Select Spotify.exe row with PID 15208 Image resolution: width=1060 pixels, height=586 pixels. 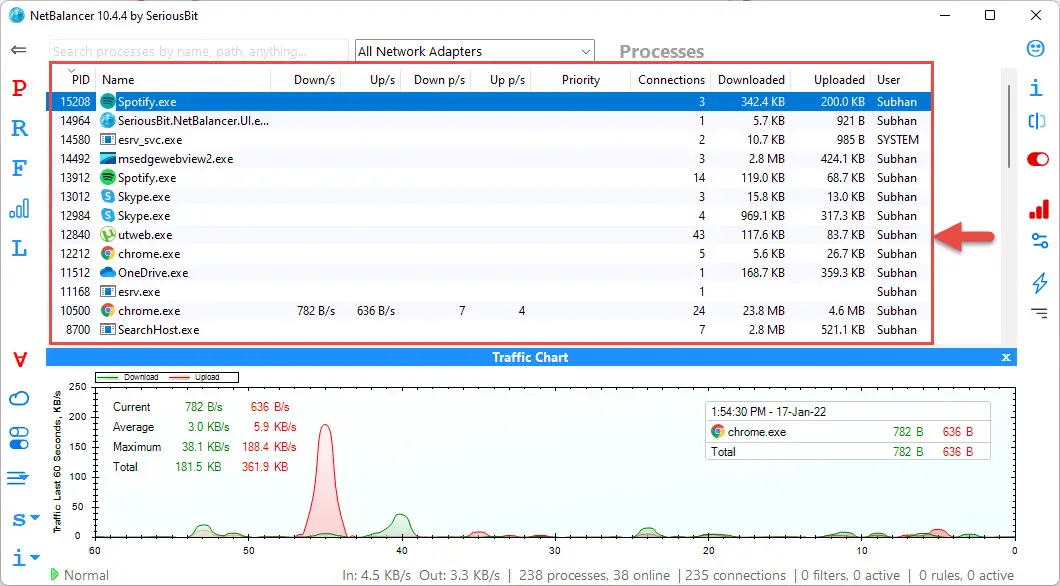488,102
